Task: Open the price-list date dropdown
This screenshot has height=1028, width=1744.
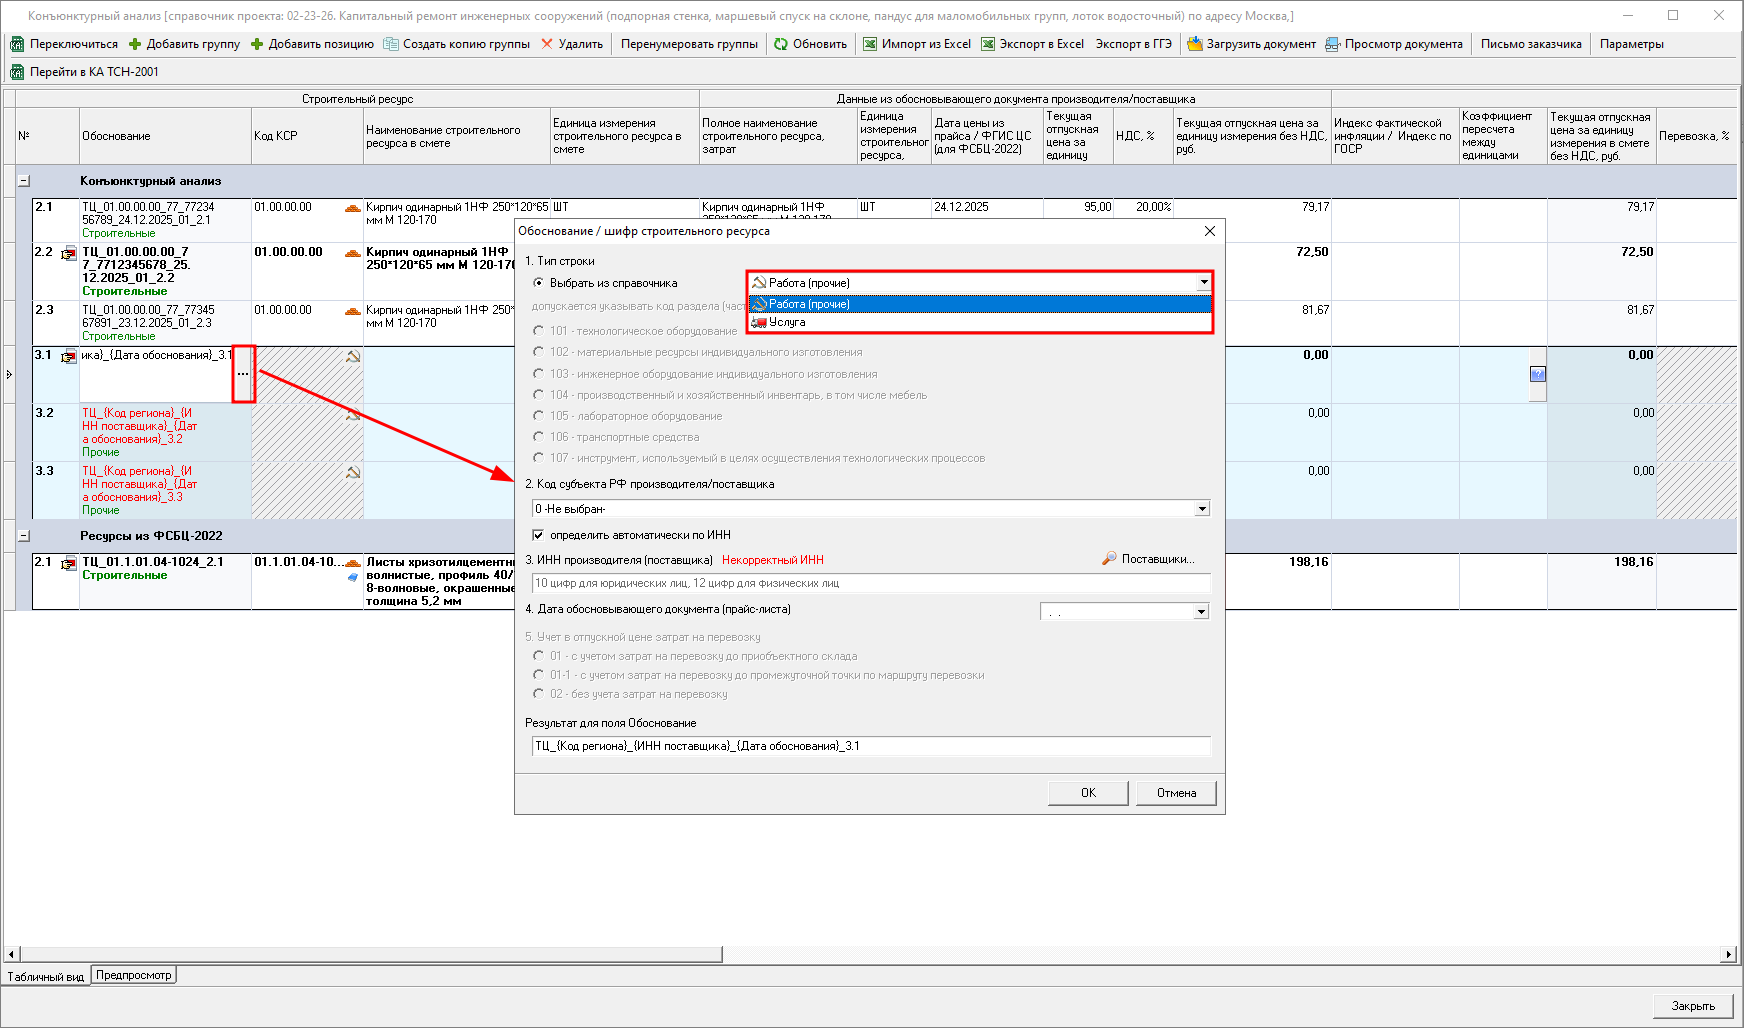Action: 1201,611
